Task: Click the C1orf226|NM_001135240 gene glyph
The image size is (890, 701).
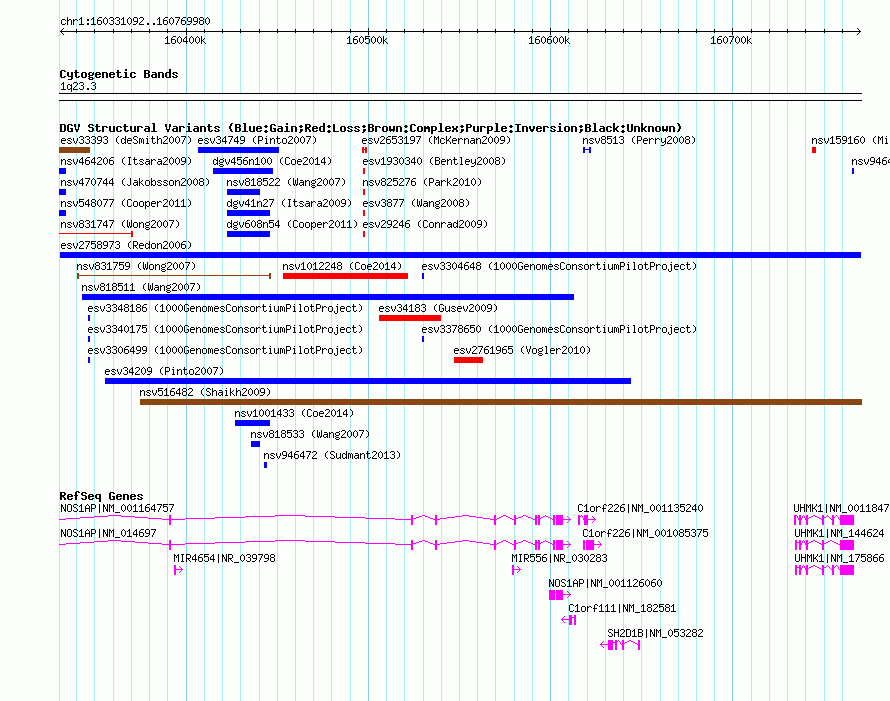Action: pyautogui.click(x=587, y=520)
